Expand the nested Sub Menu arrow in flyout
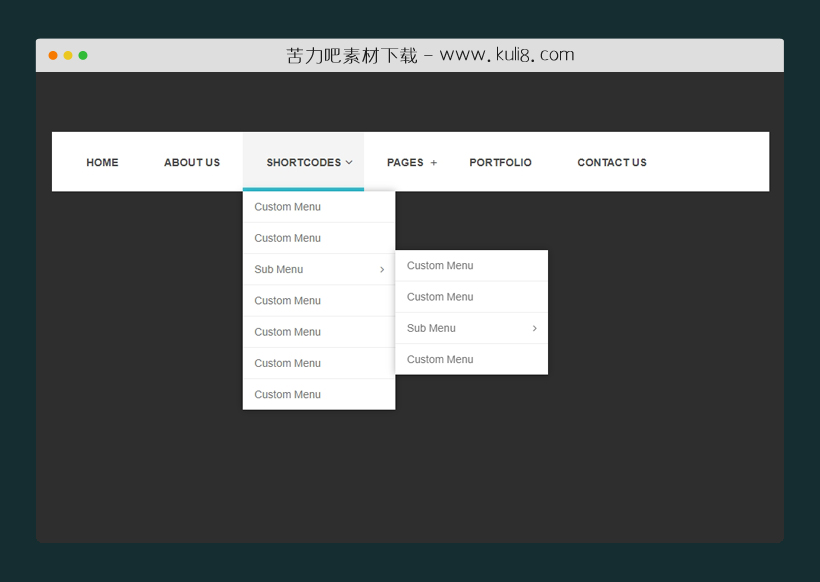The height and width of the screenshot is (582, 820). pyautogui.click(x=534, y=329)
